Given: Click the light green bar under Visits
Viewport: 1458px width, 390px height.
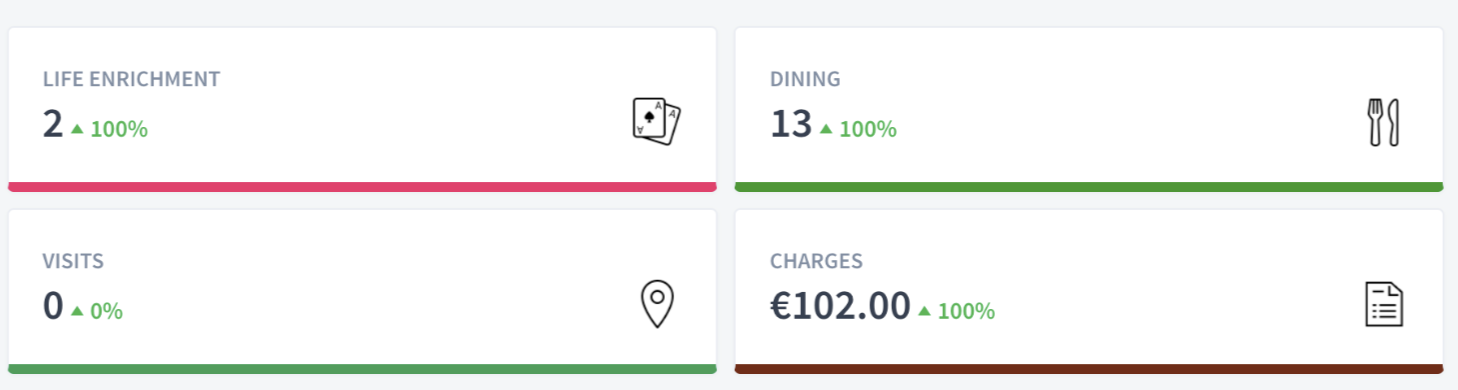Looking at the screenshot, I should 362,368.
